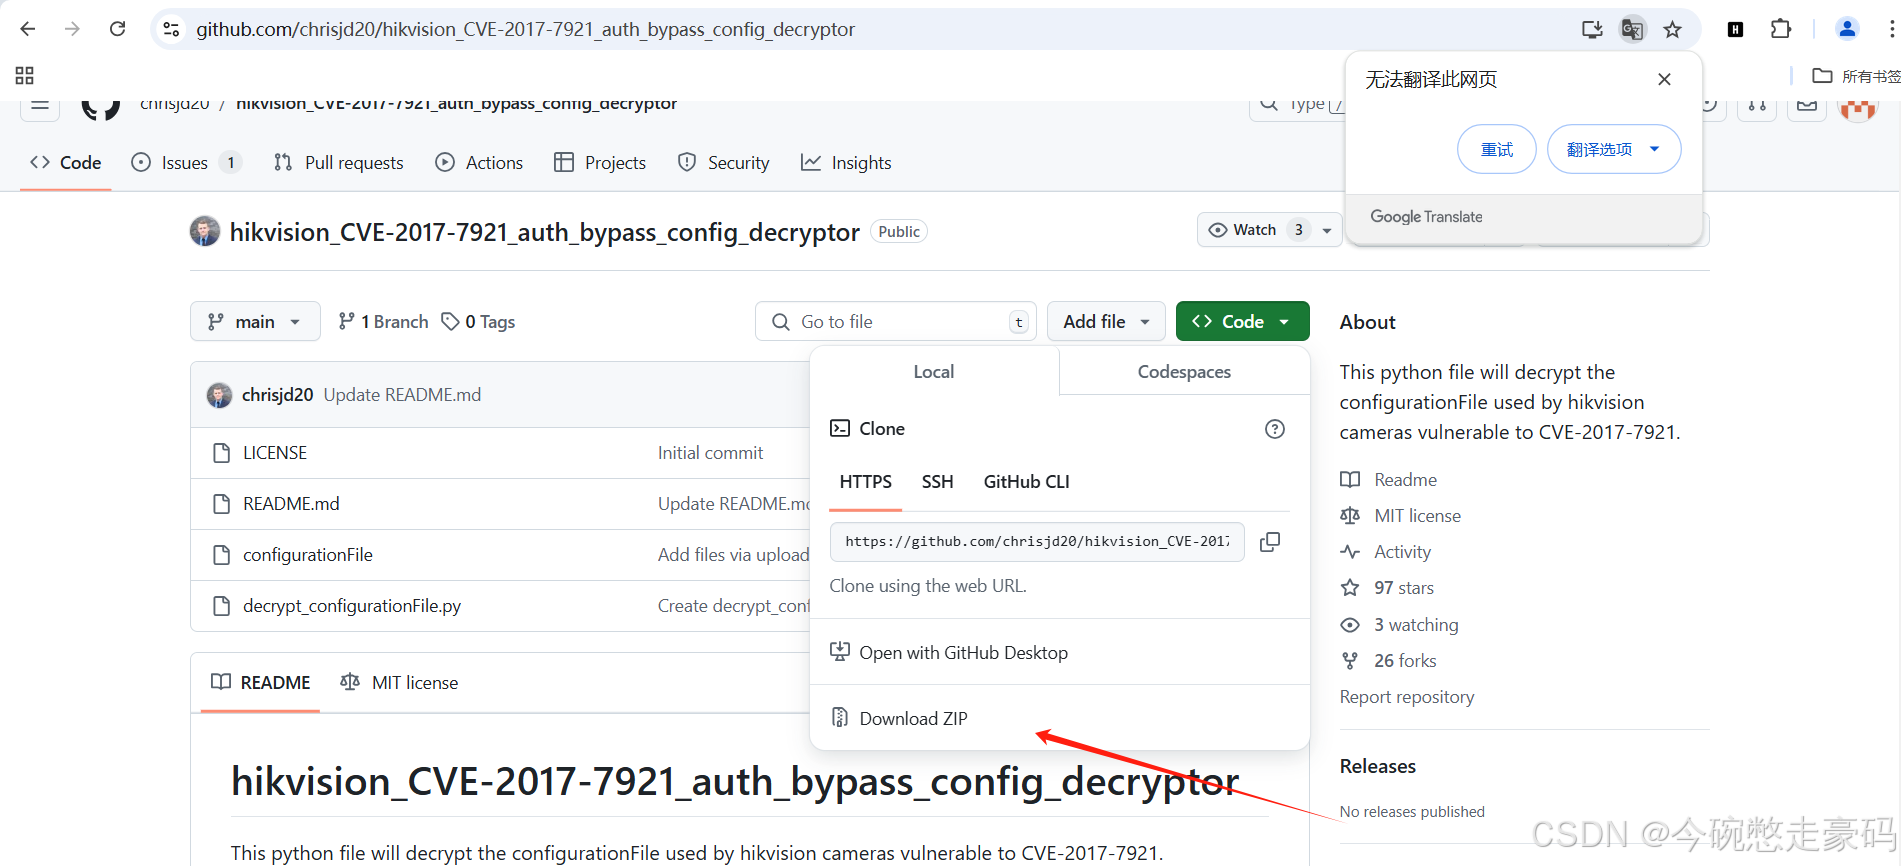Open the Security tab

pyautogui.click(x=724, y=162)
